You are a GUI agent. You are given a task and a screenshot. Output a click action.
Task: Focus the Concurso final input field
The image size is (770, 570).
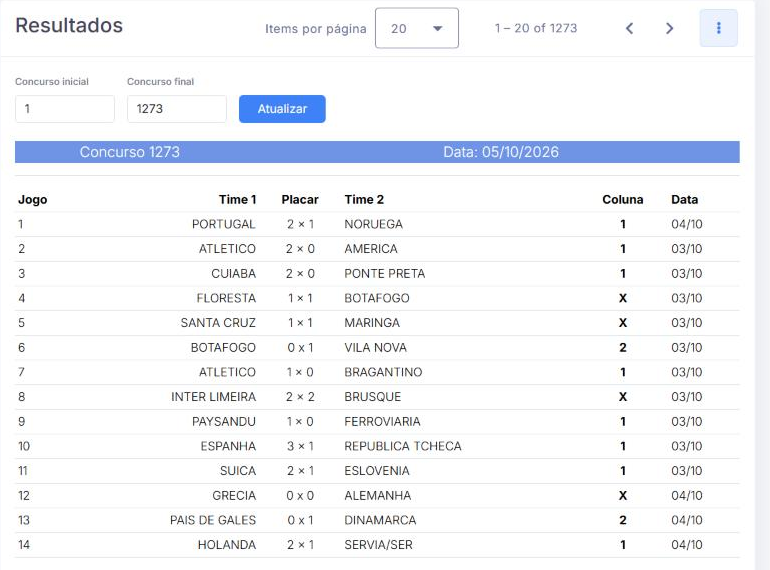[177, 109]
